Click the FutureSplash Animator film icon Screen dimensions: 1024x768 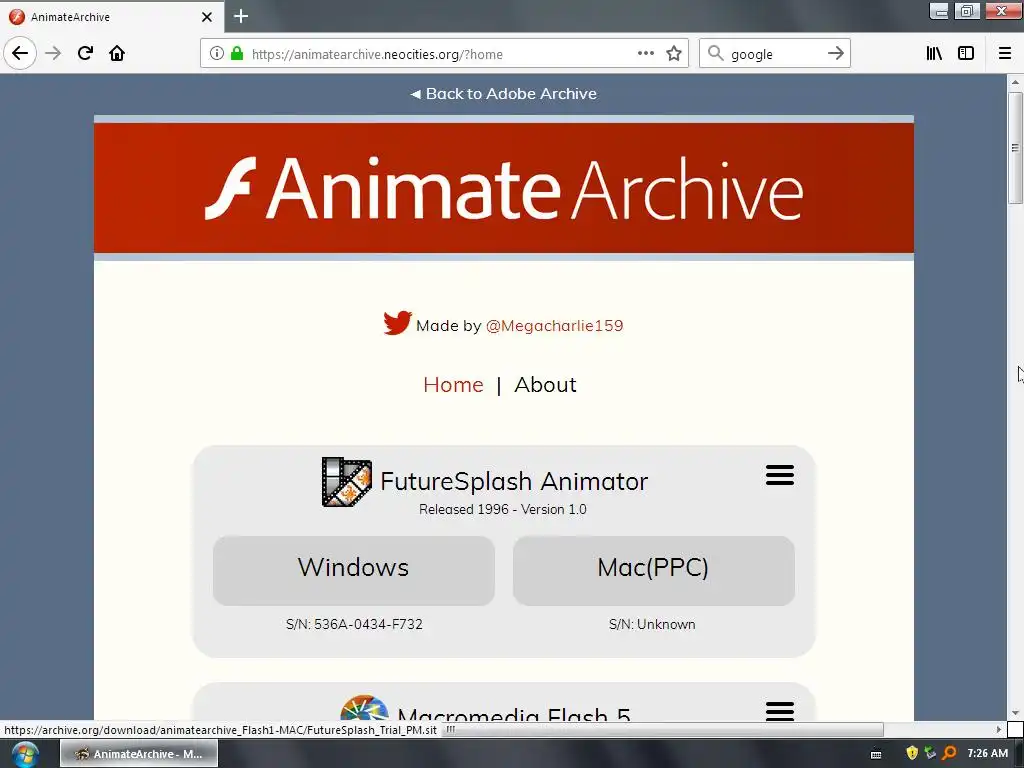pos(347,482)
